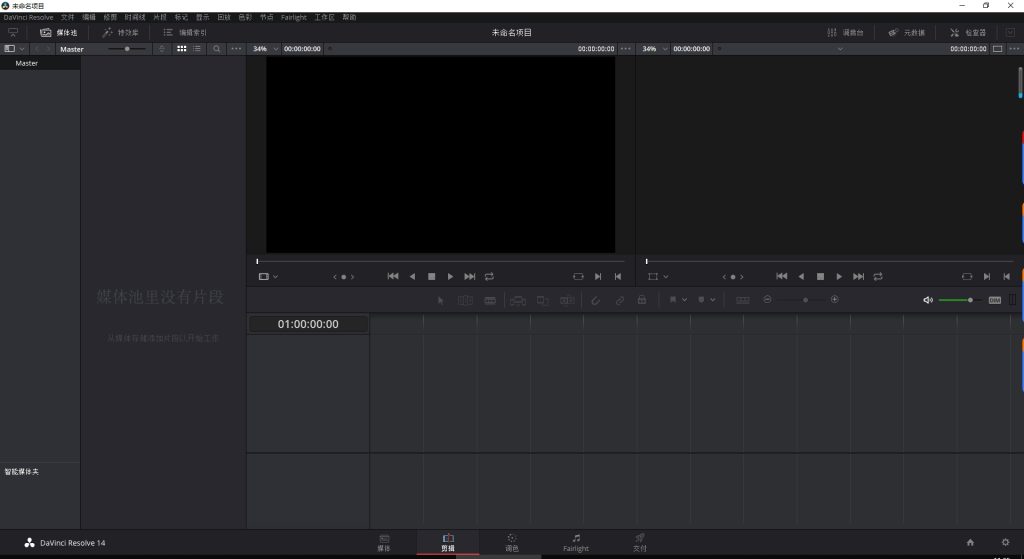Screen dimensions: 1024x559
Task: Open the 检查器 (Inspector) panel
Action: coord(967,32)
